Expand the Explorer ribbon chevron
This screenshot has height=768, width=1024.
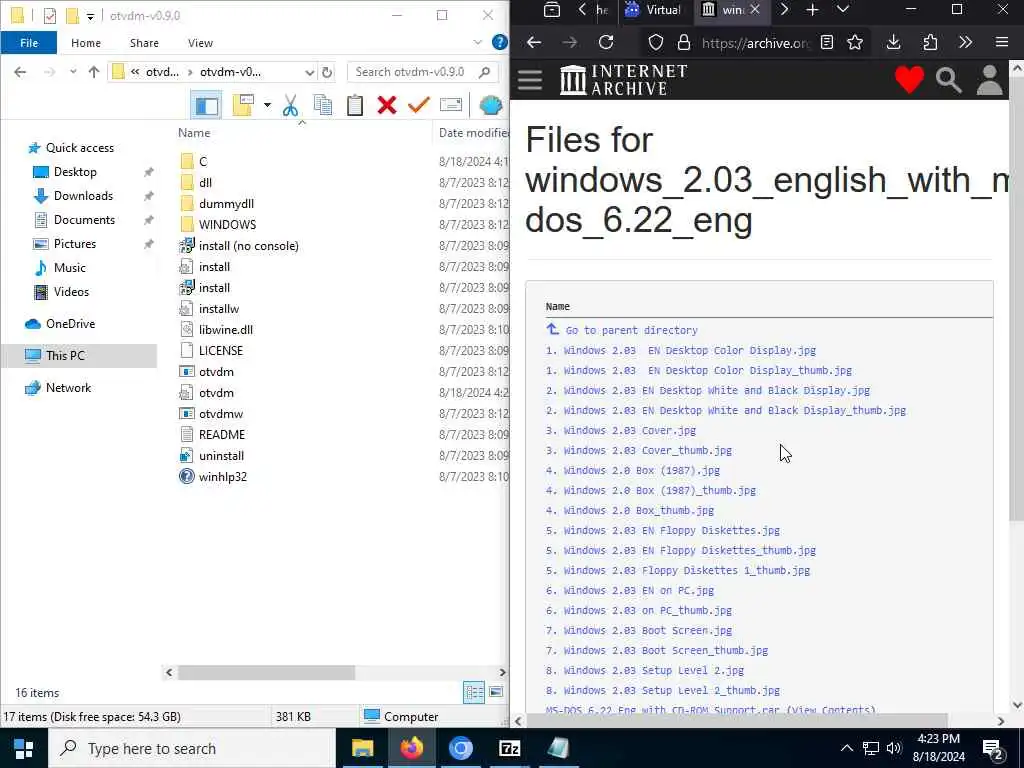pyautogui.click(x=477, y=42)
